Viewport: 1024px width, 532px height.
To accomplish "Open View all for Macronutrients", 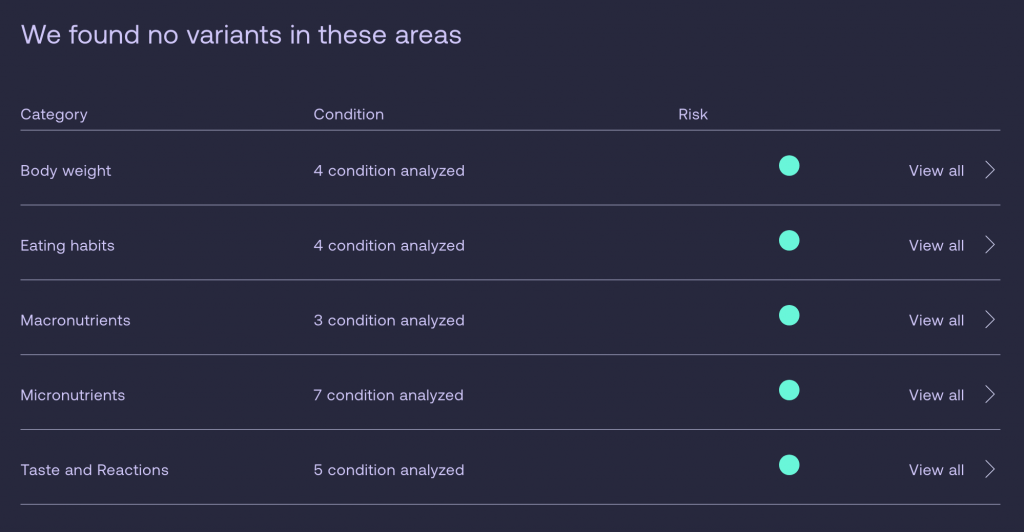I will [x=936, y=321].
